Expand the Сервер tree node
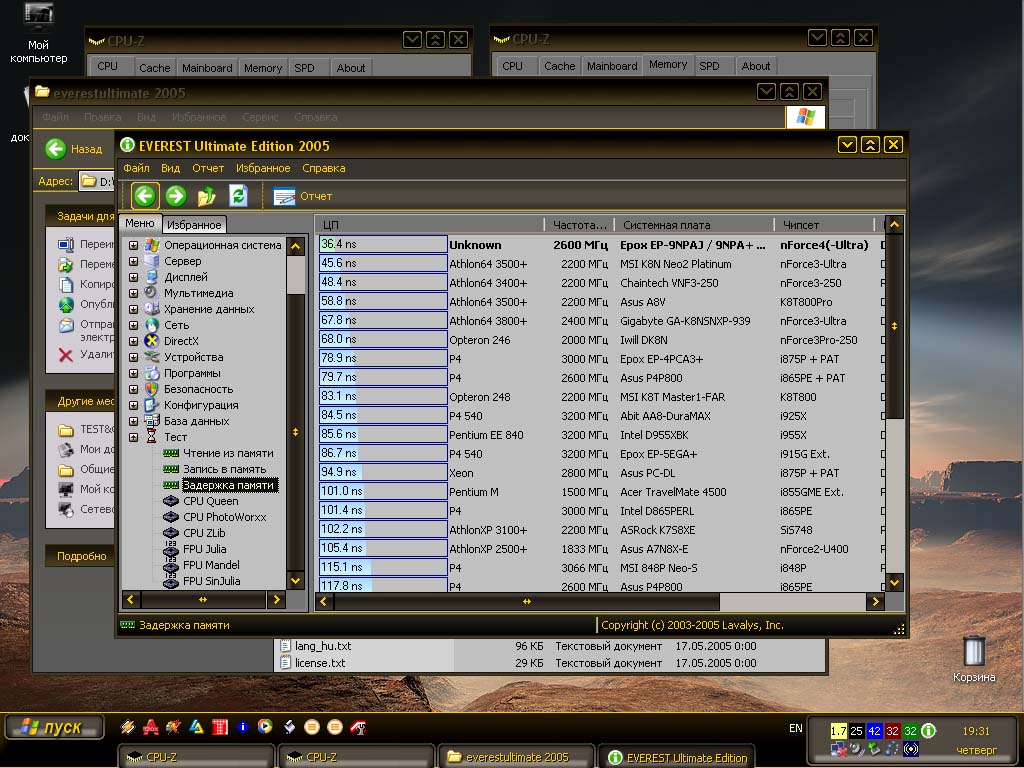The width and height of the screenshot is (1024, 768). click(x=133, y=261)
